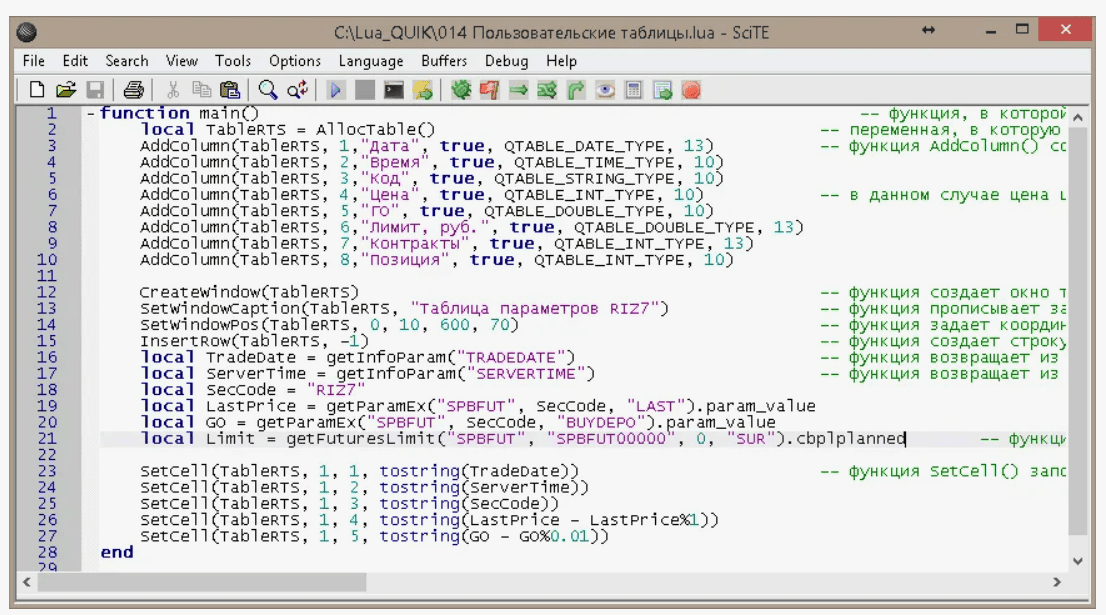
Task: Open the Language menu
Action: (371, 61)
